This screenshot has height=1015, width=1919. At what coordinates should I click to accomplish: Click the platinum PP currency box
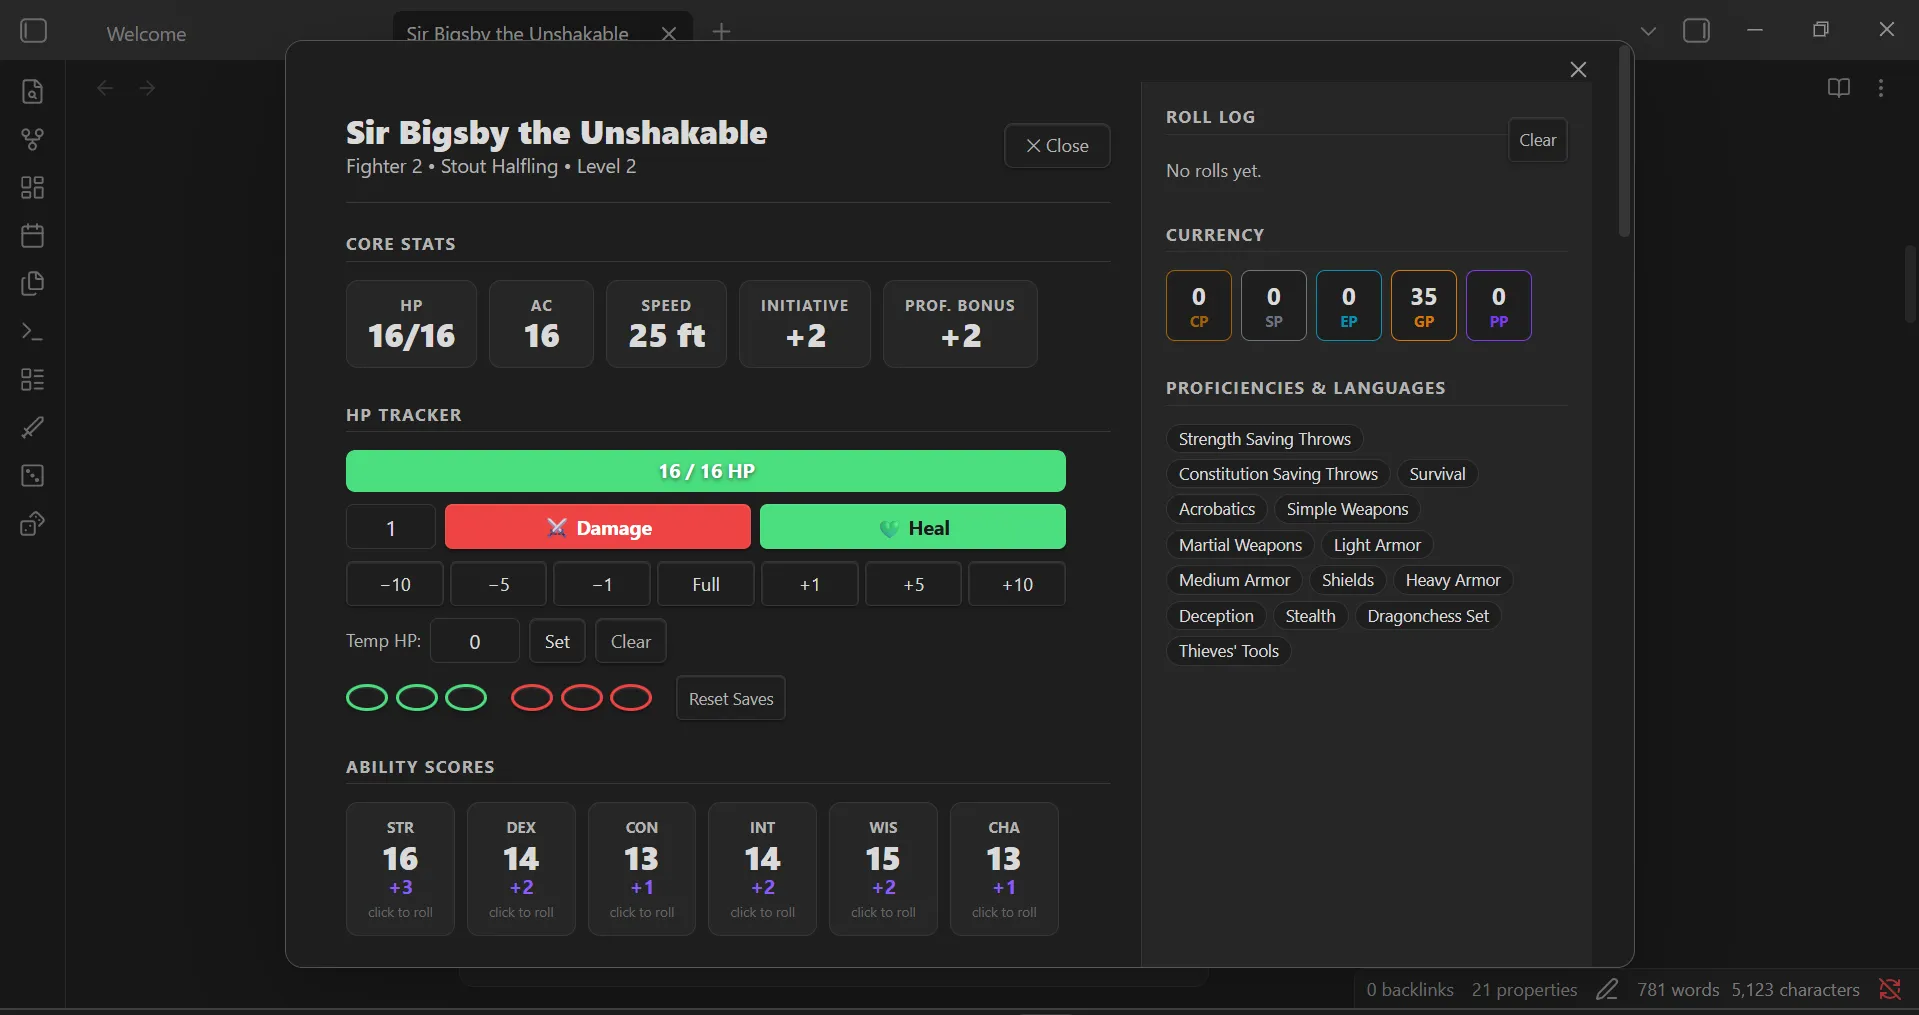tap(1499, 306)
